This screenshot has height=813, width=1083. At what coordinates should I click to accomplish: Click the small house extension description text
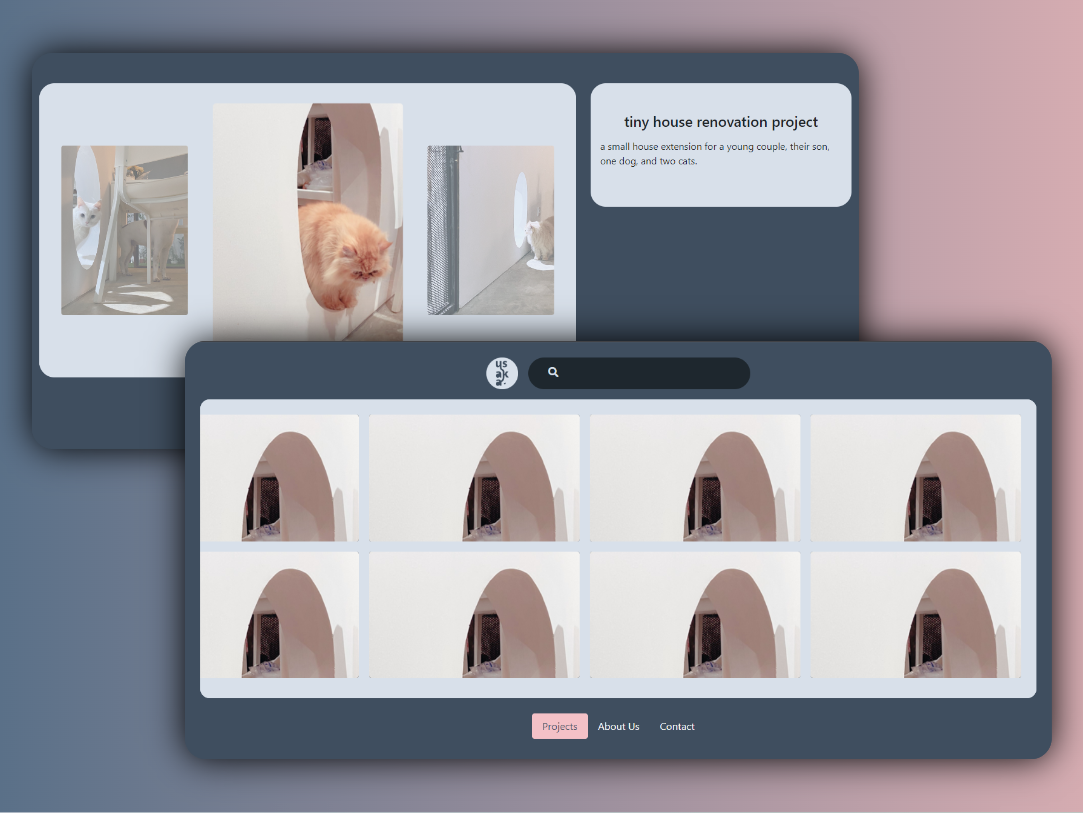[714, 154]
